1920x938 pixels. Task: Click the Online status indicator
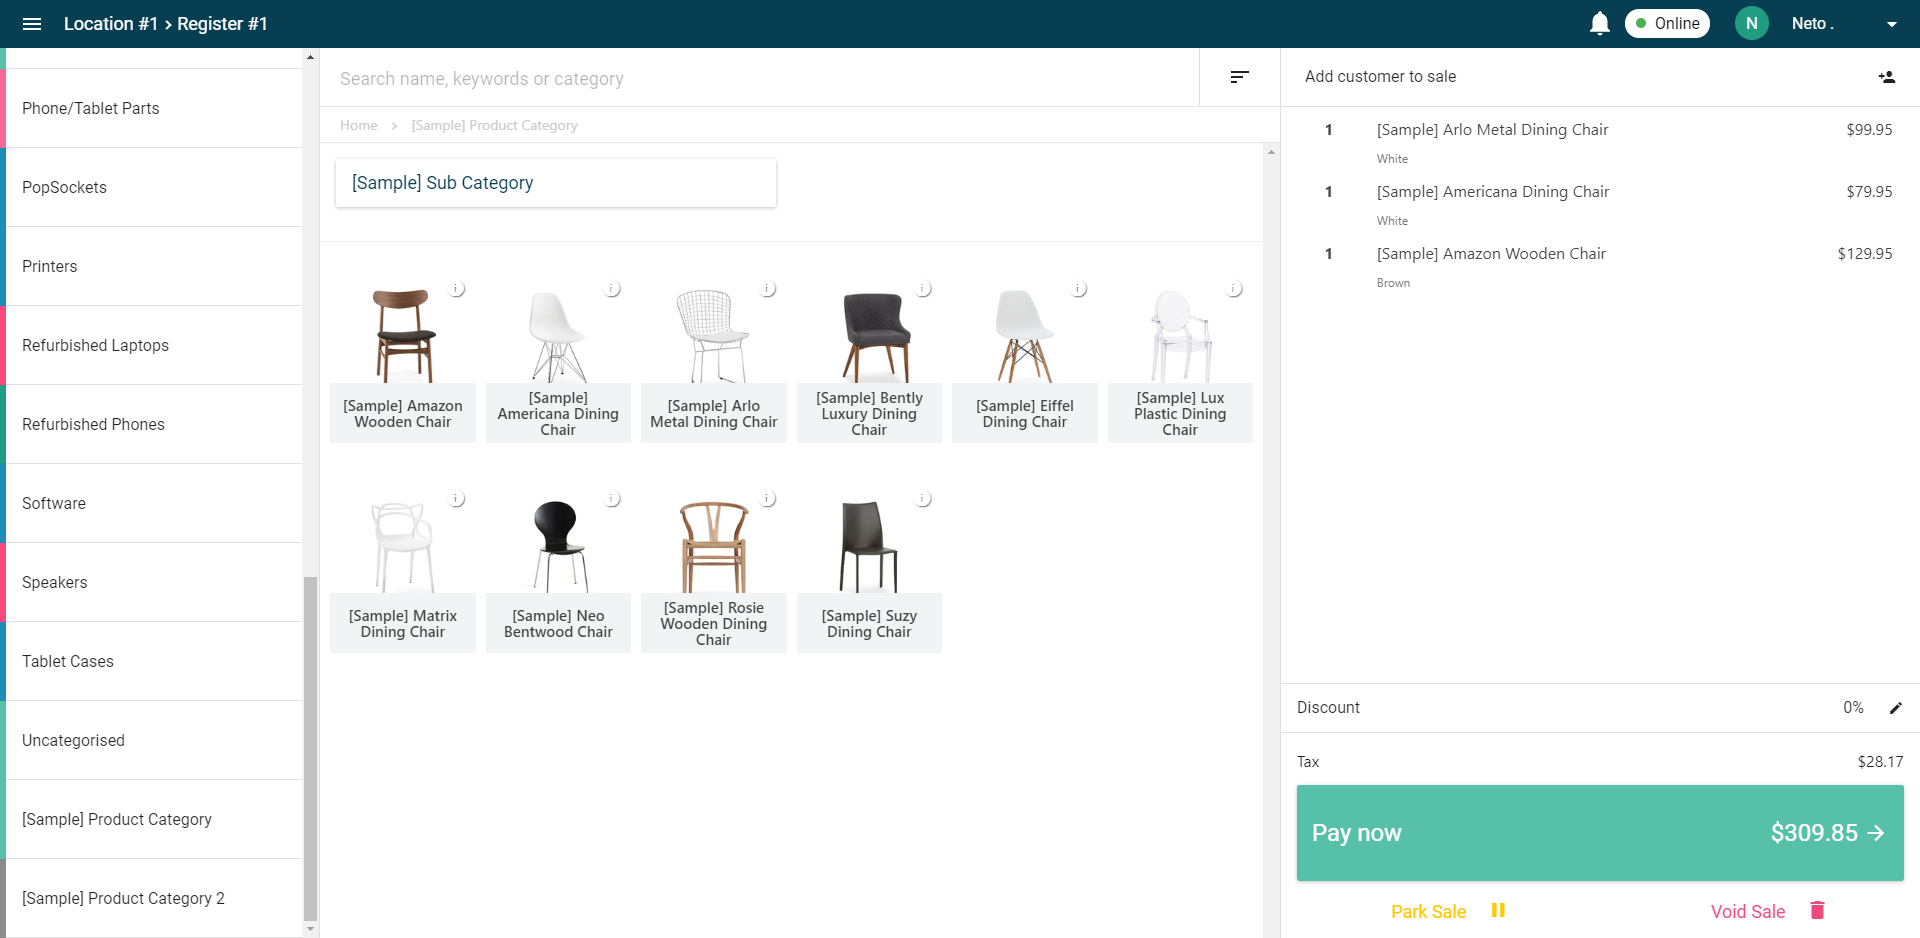1667,23
